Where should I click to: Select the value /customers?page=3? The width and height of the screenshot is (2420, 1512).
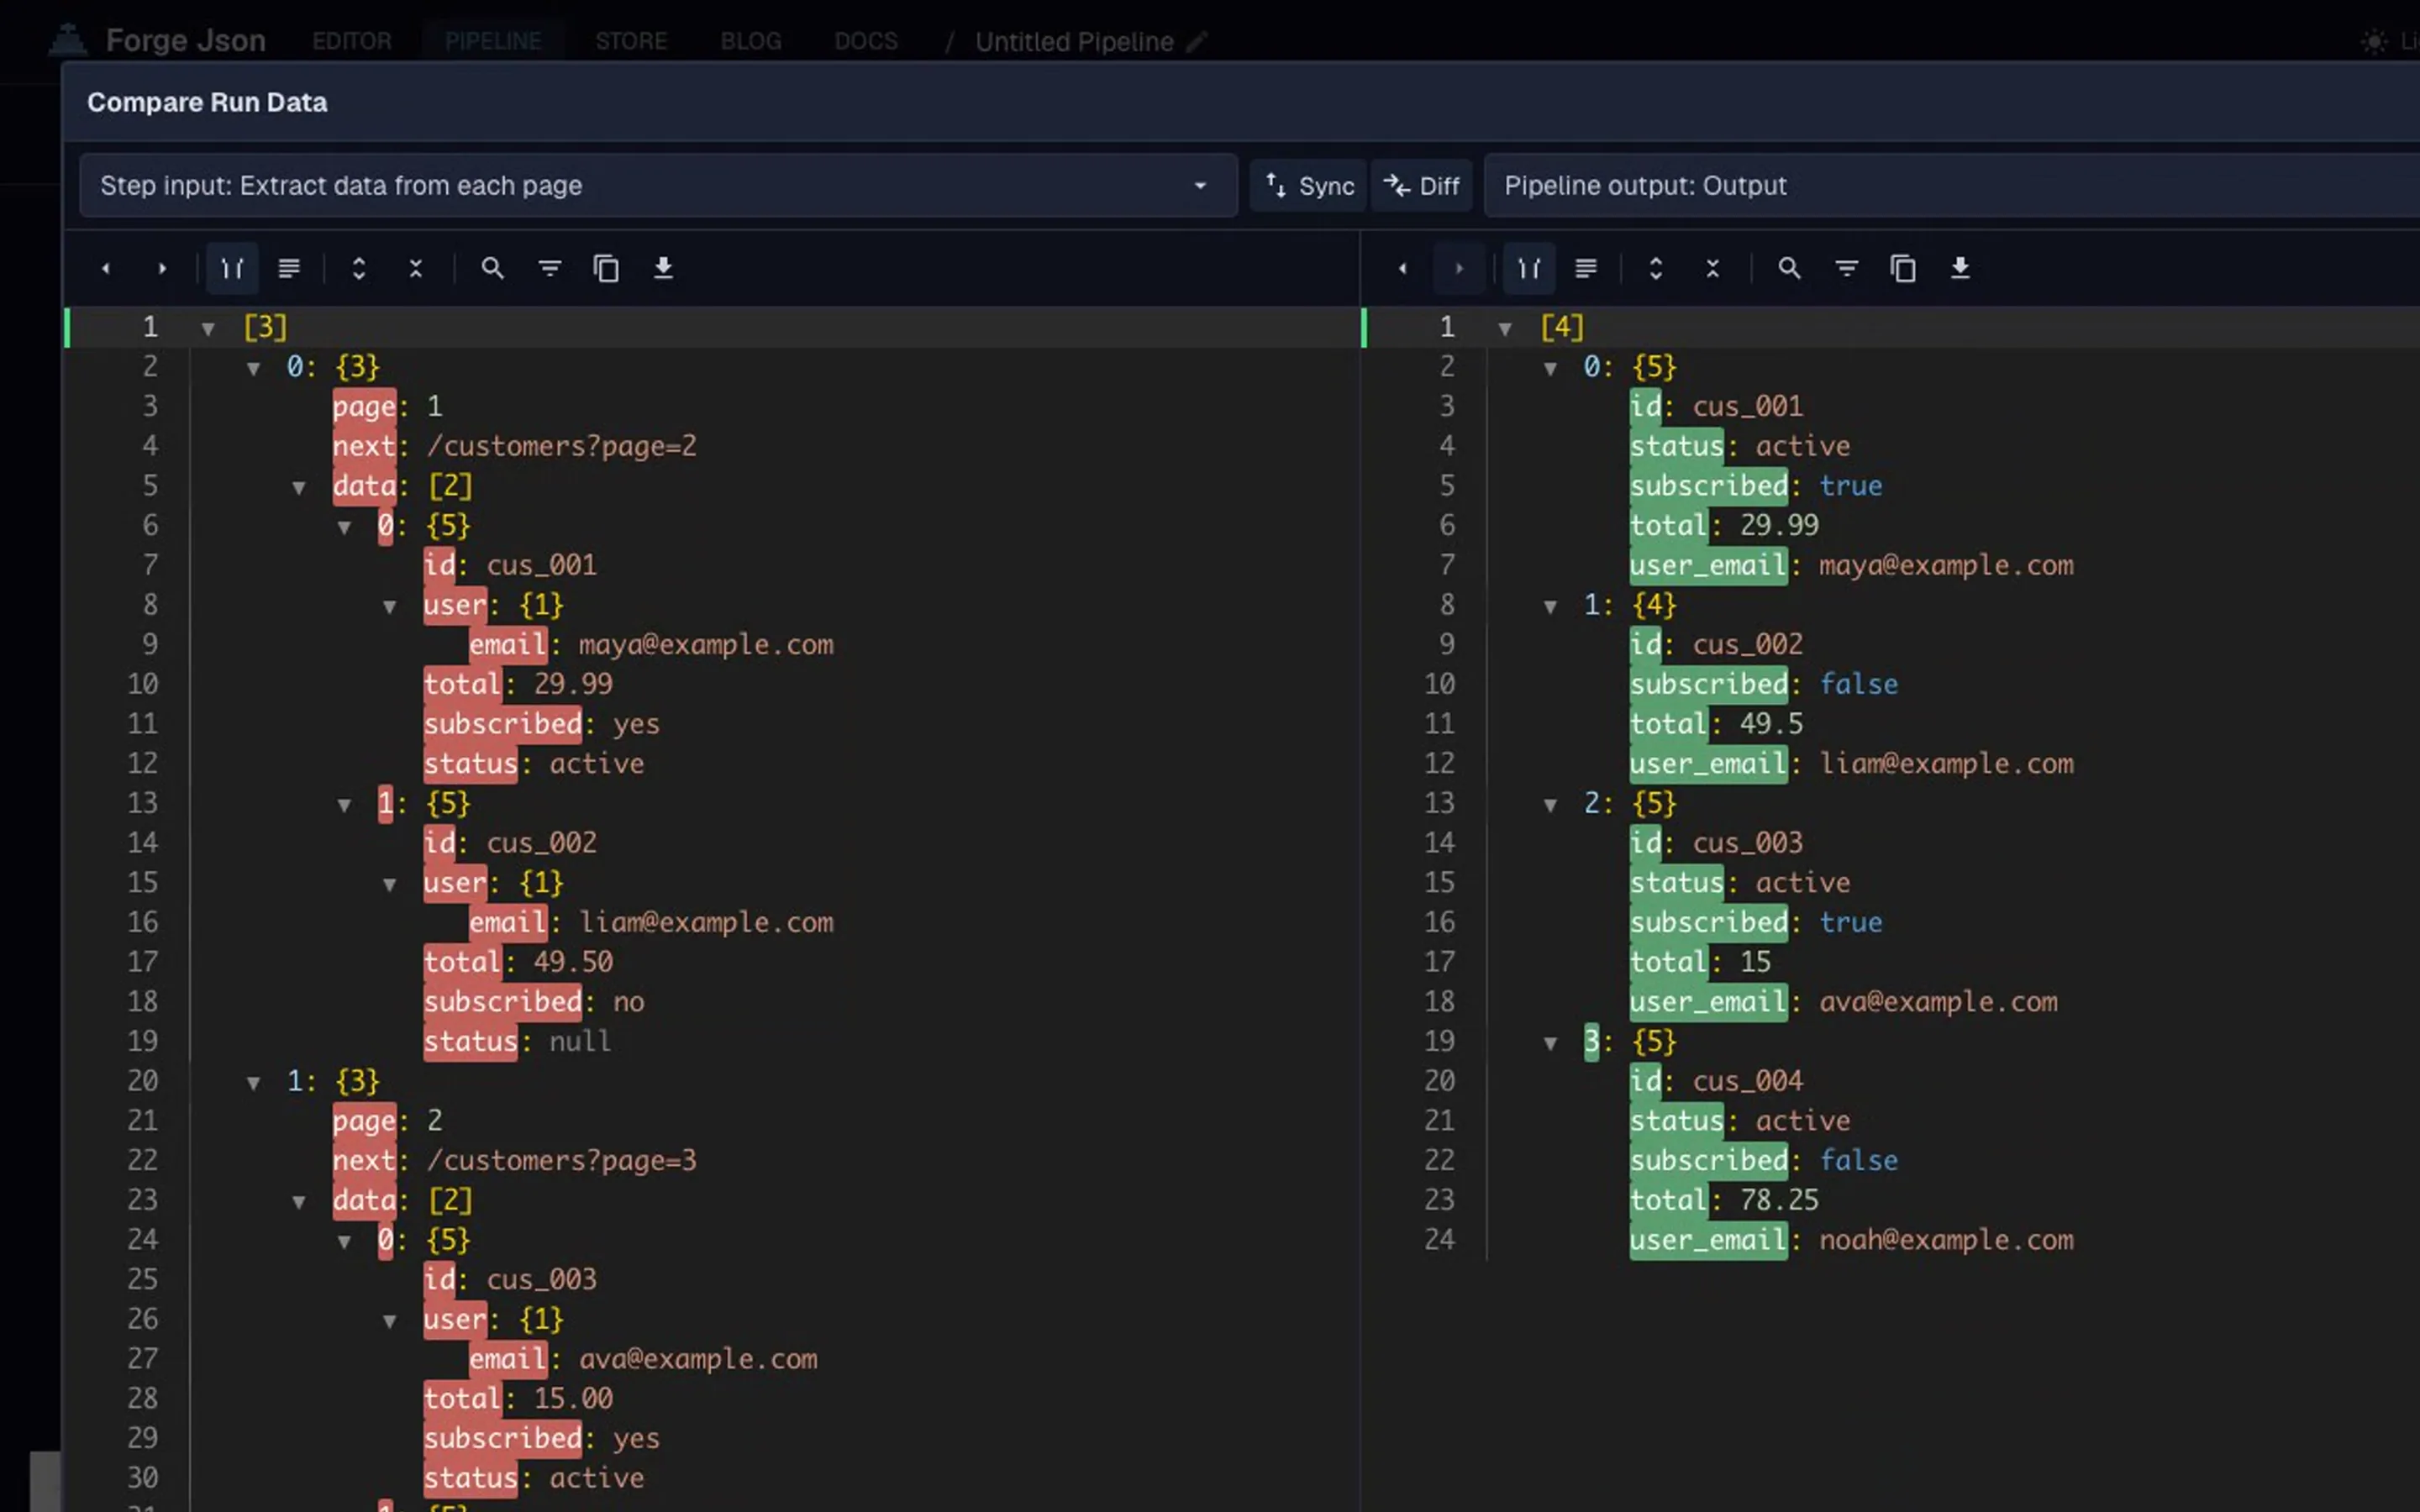tap(562, 1160)
